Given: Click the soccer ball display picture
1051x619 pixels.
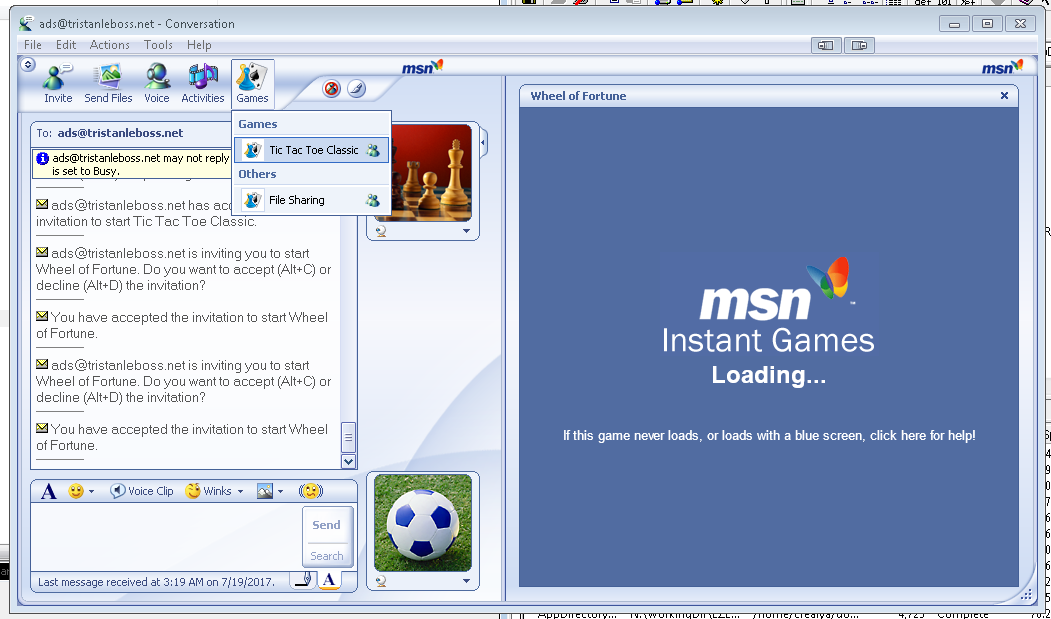Looking at the screenshot, I should (423, 523).
